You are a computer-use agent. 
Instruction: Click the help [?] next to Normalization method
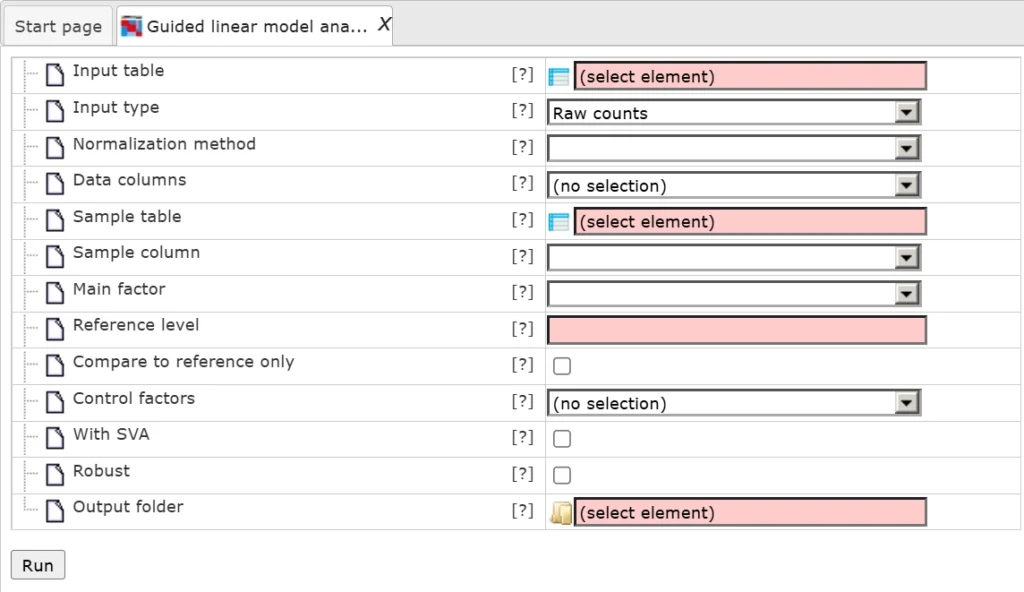tap(522, 147)
